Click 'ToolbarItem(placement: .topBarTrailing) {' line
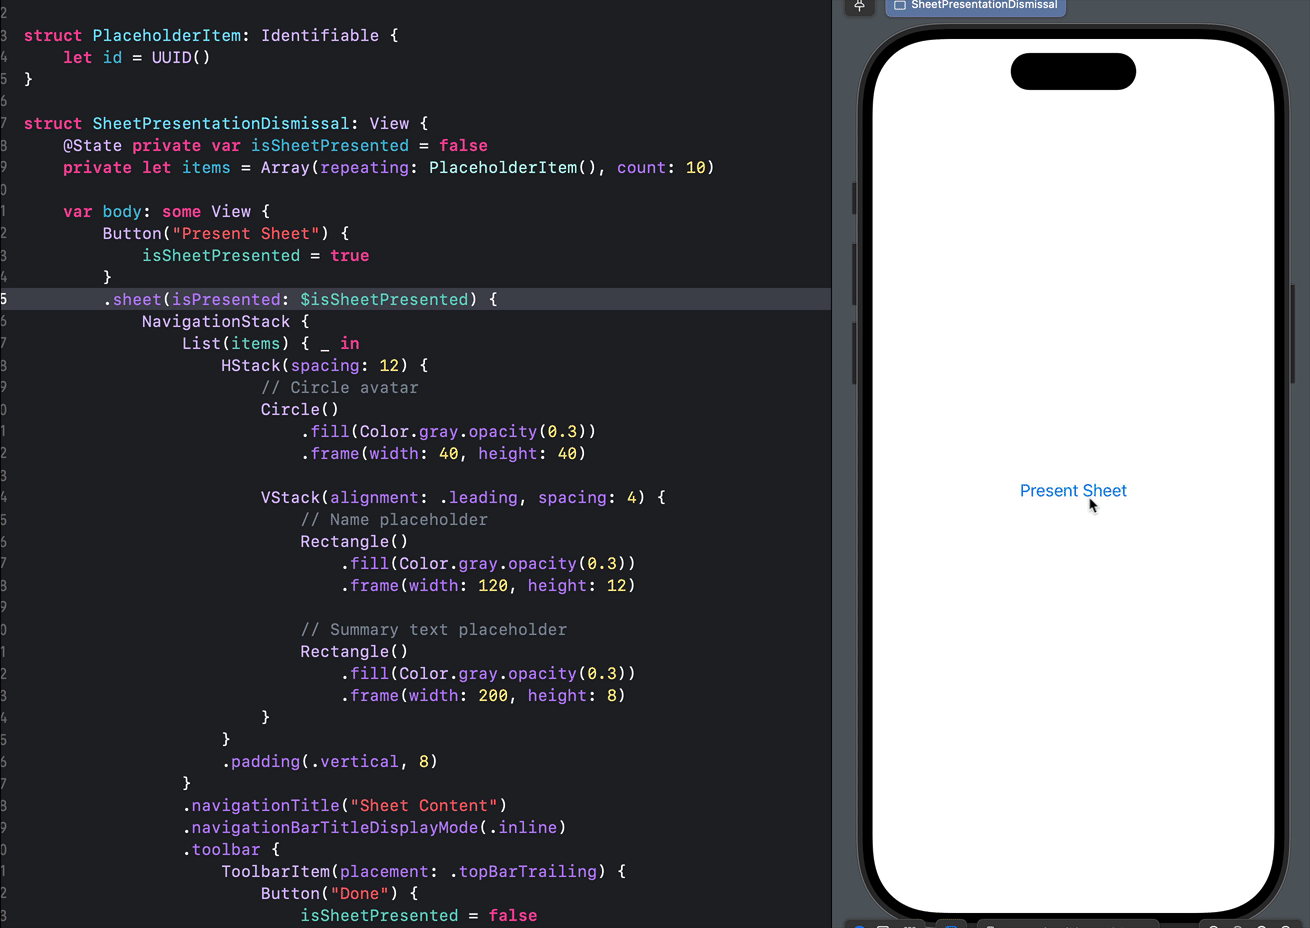This screenshot has height=928, width=1310. (424, 871)
